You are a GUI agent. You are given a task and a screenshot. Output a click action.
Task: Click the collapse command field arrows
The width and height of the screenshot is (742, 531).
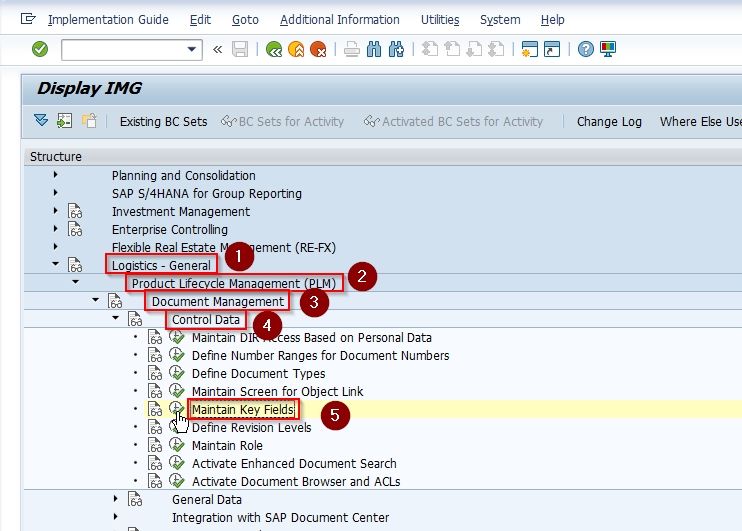coord(217,49)
